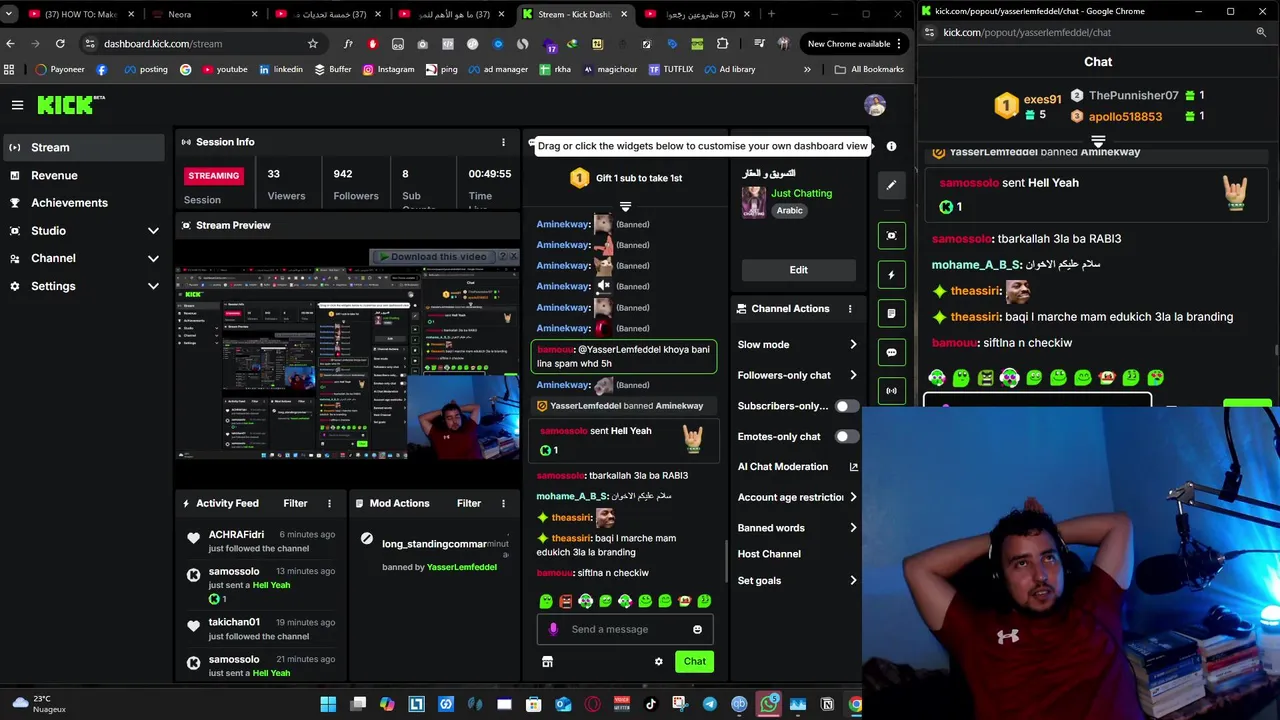Toggle Emotes-only chat switch
This screenshot has height=720, width=1280.
846,437
